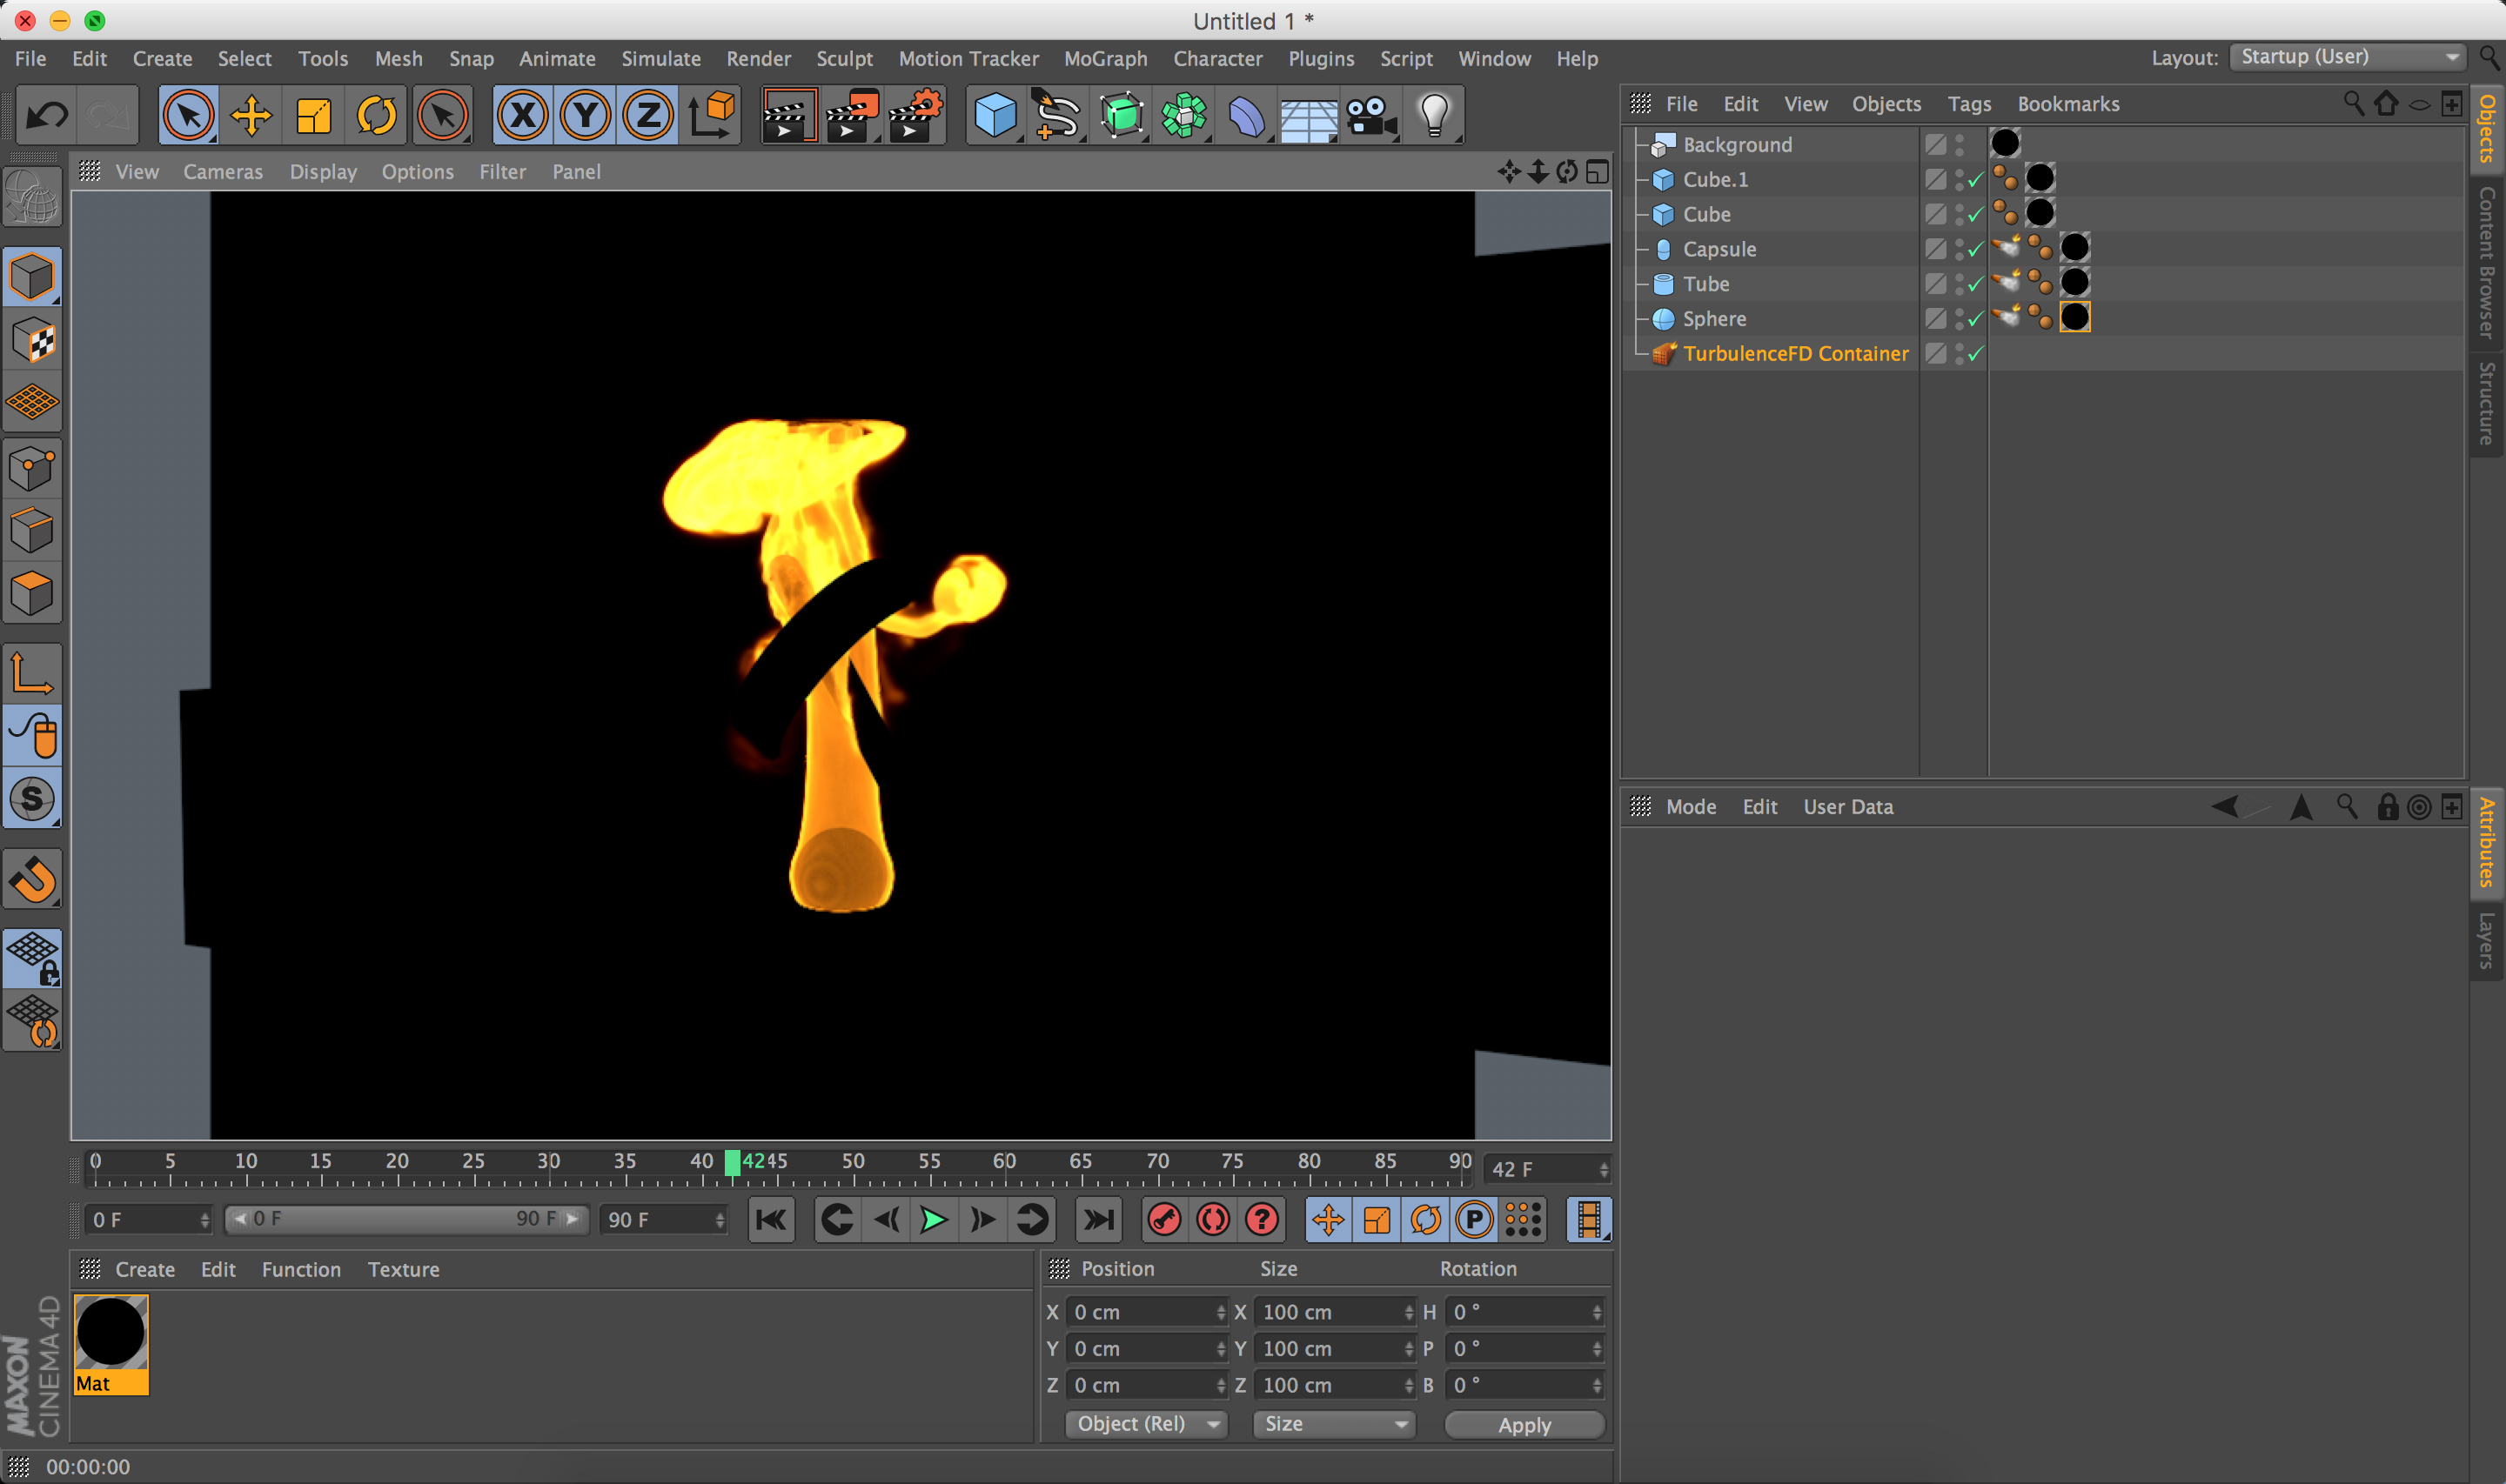Toggle enable checkmark for Cube.1 object

[1975, 180]
